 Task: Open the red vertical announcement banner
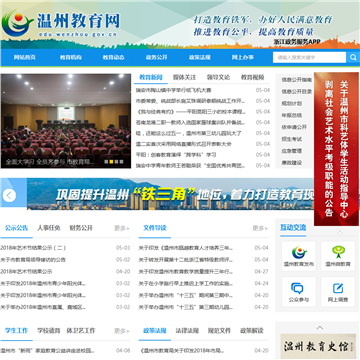point(336,149)
